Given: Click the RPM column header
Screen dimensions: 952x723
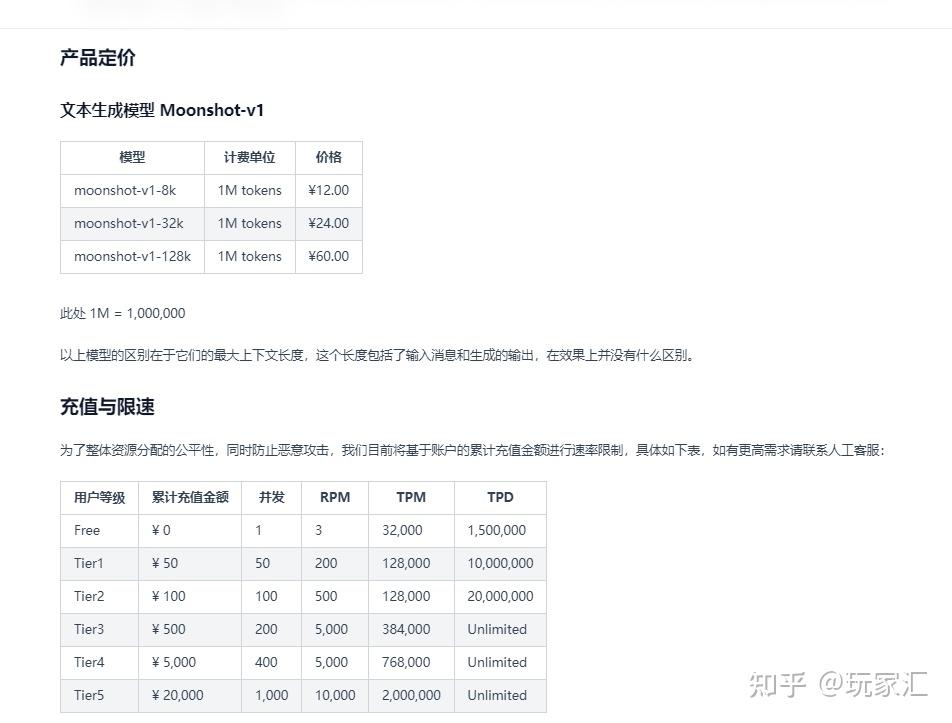Looking at the screenshot, I should click(x=334, y=497).
